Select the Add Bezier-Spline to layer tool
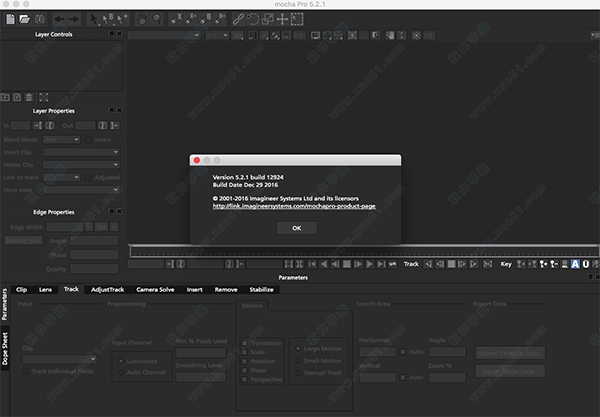The image size is (600, 417). (x=220, y=19)
